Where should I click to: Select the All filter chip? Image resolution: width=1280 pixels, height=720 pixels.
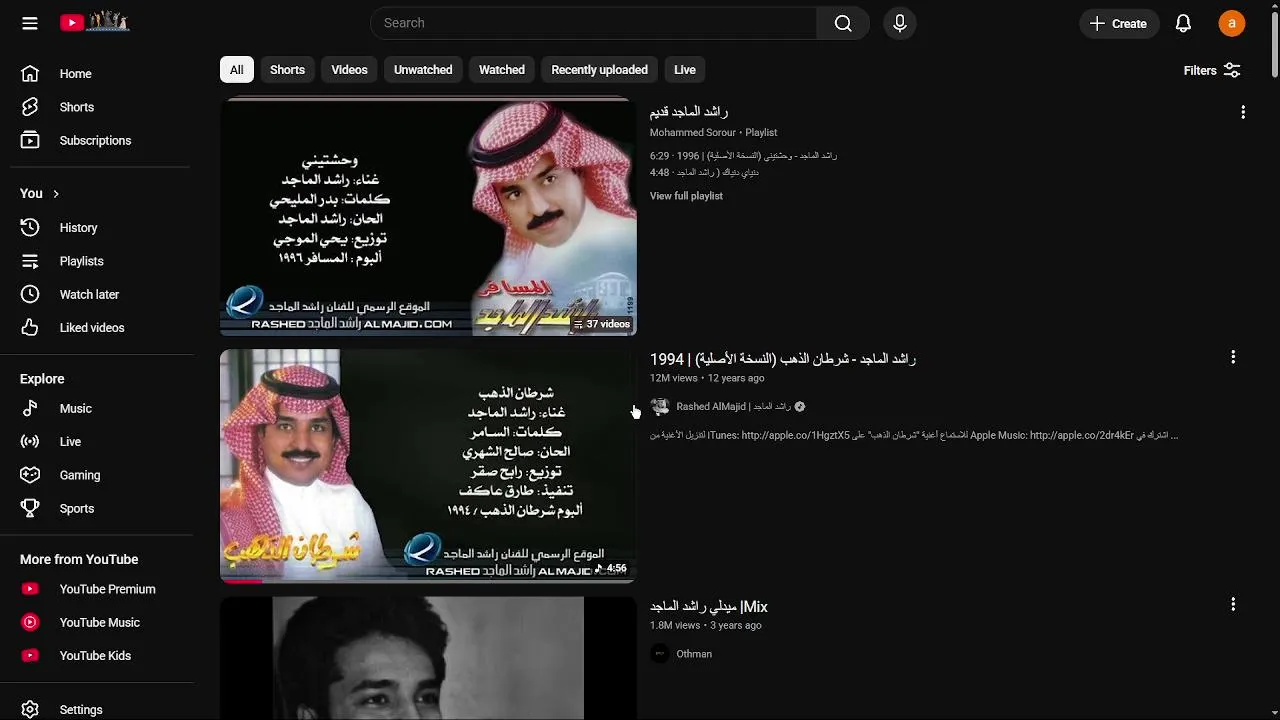pos(236,69)
